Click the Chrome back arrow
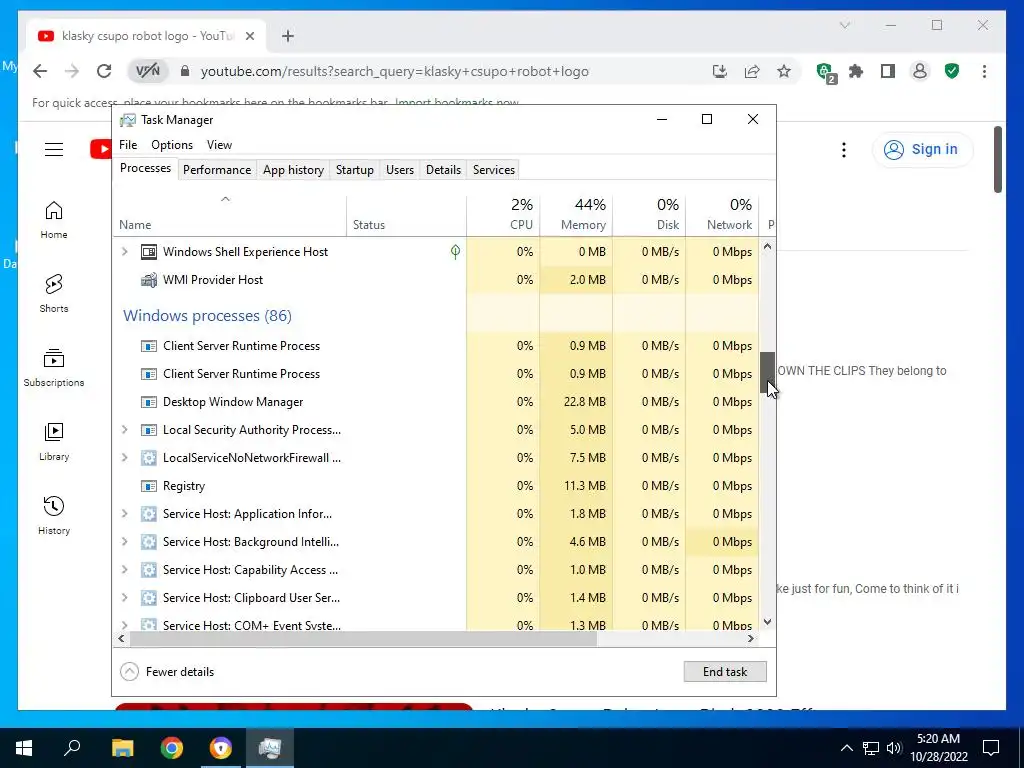 click(x=40, y=71)
